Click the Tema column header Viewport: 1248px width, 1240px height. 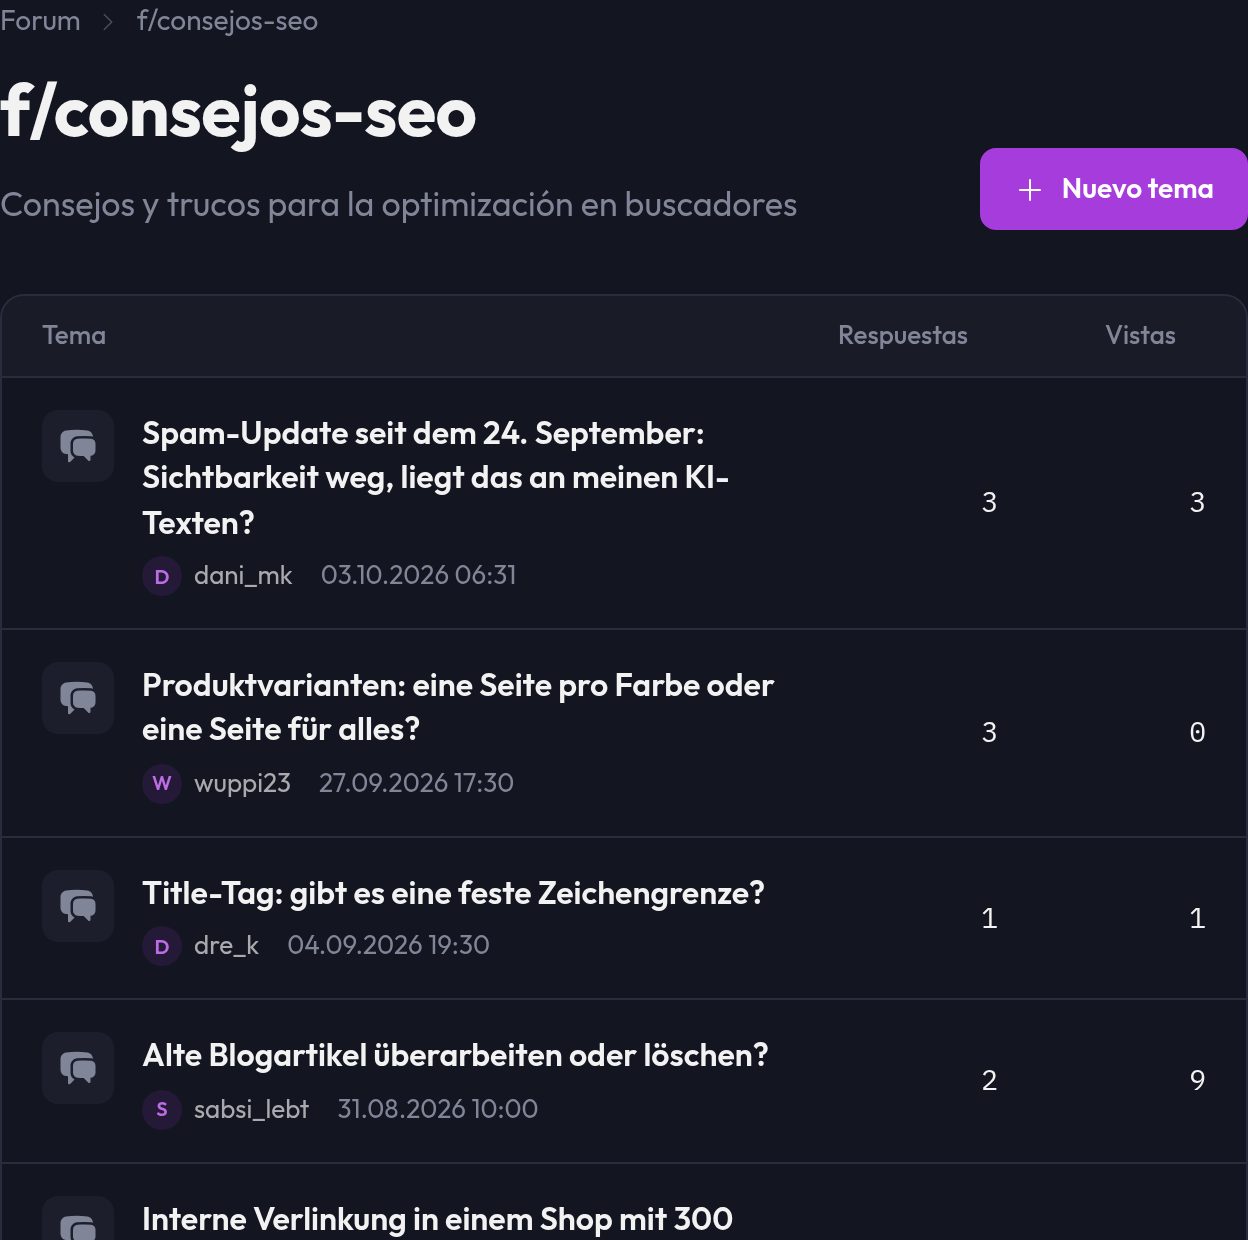74,335
